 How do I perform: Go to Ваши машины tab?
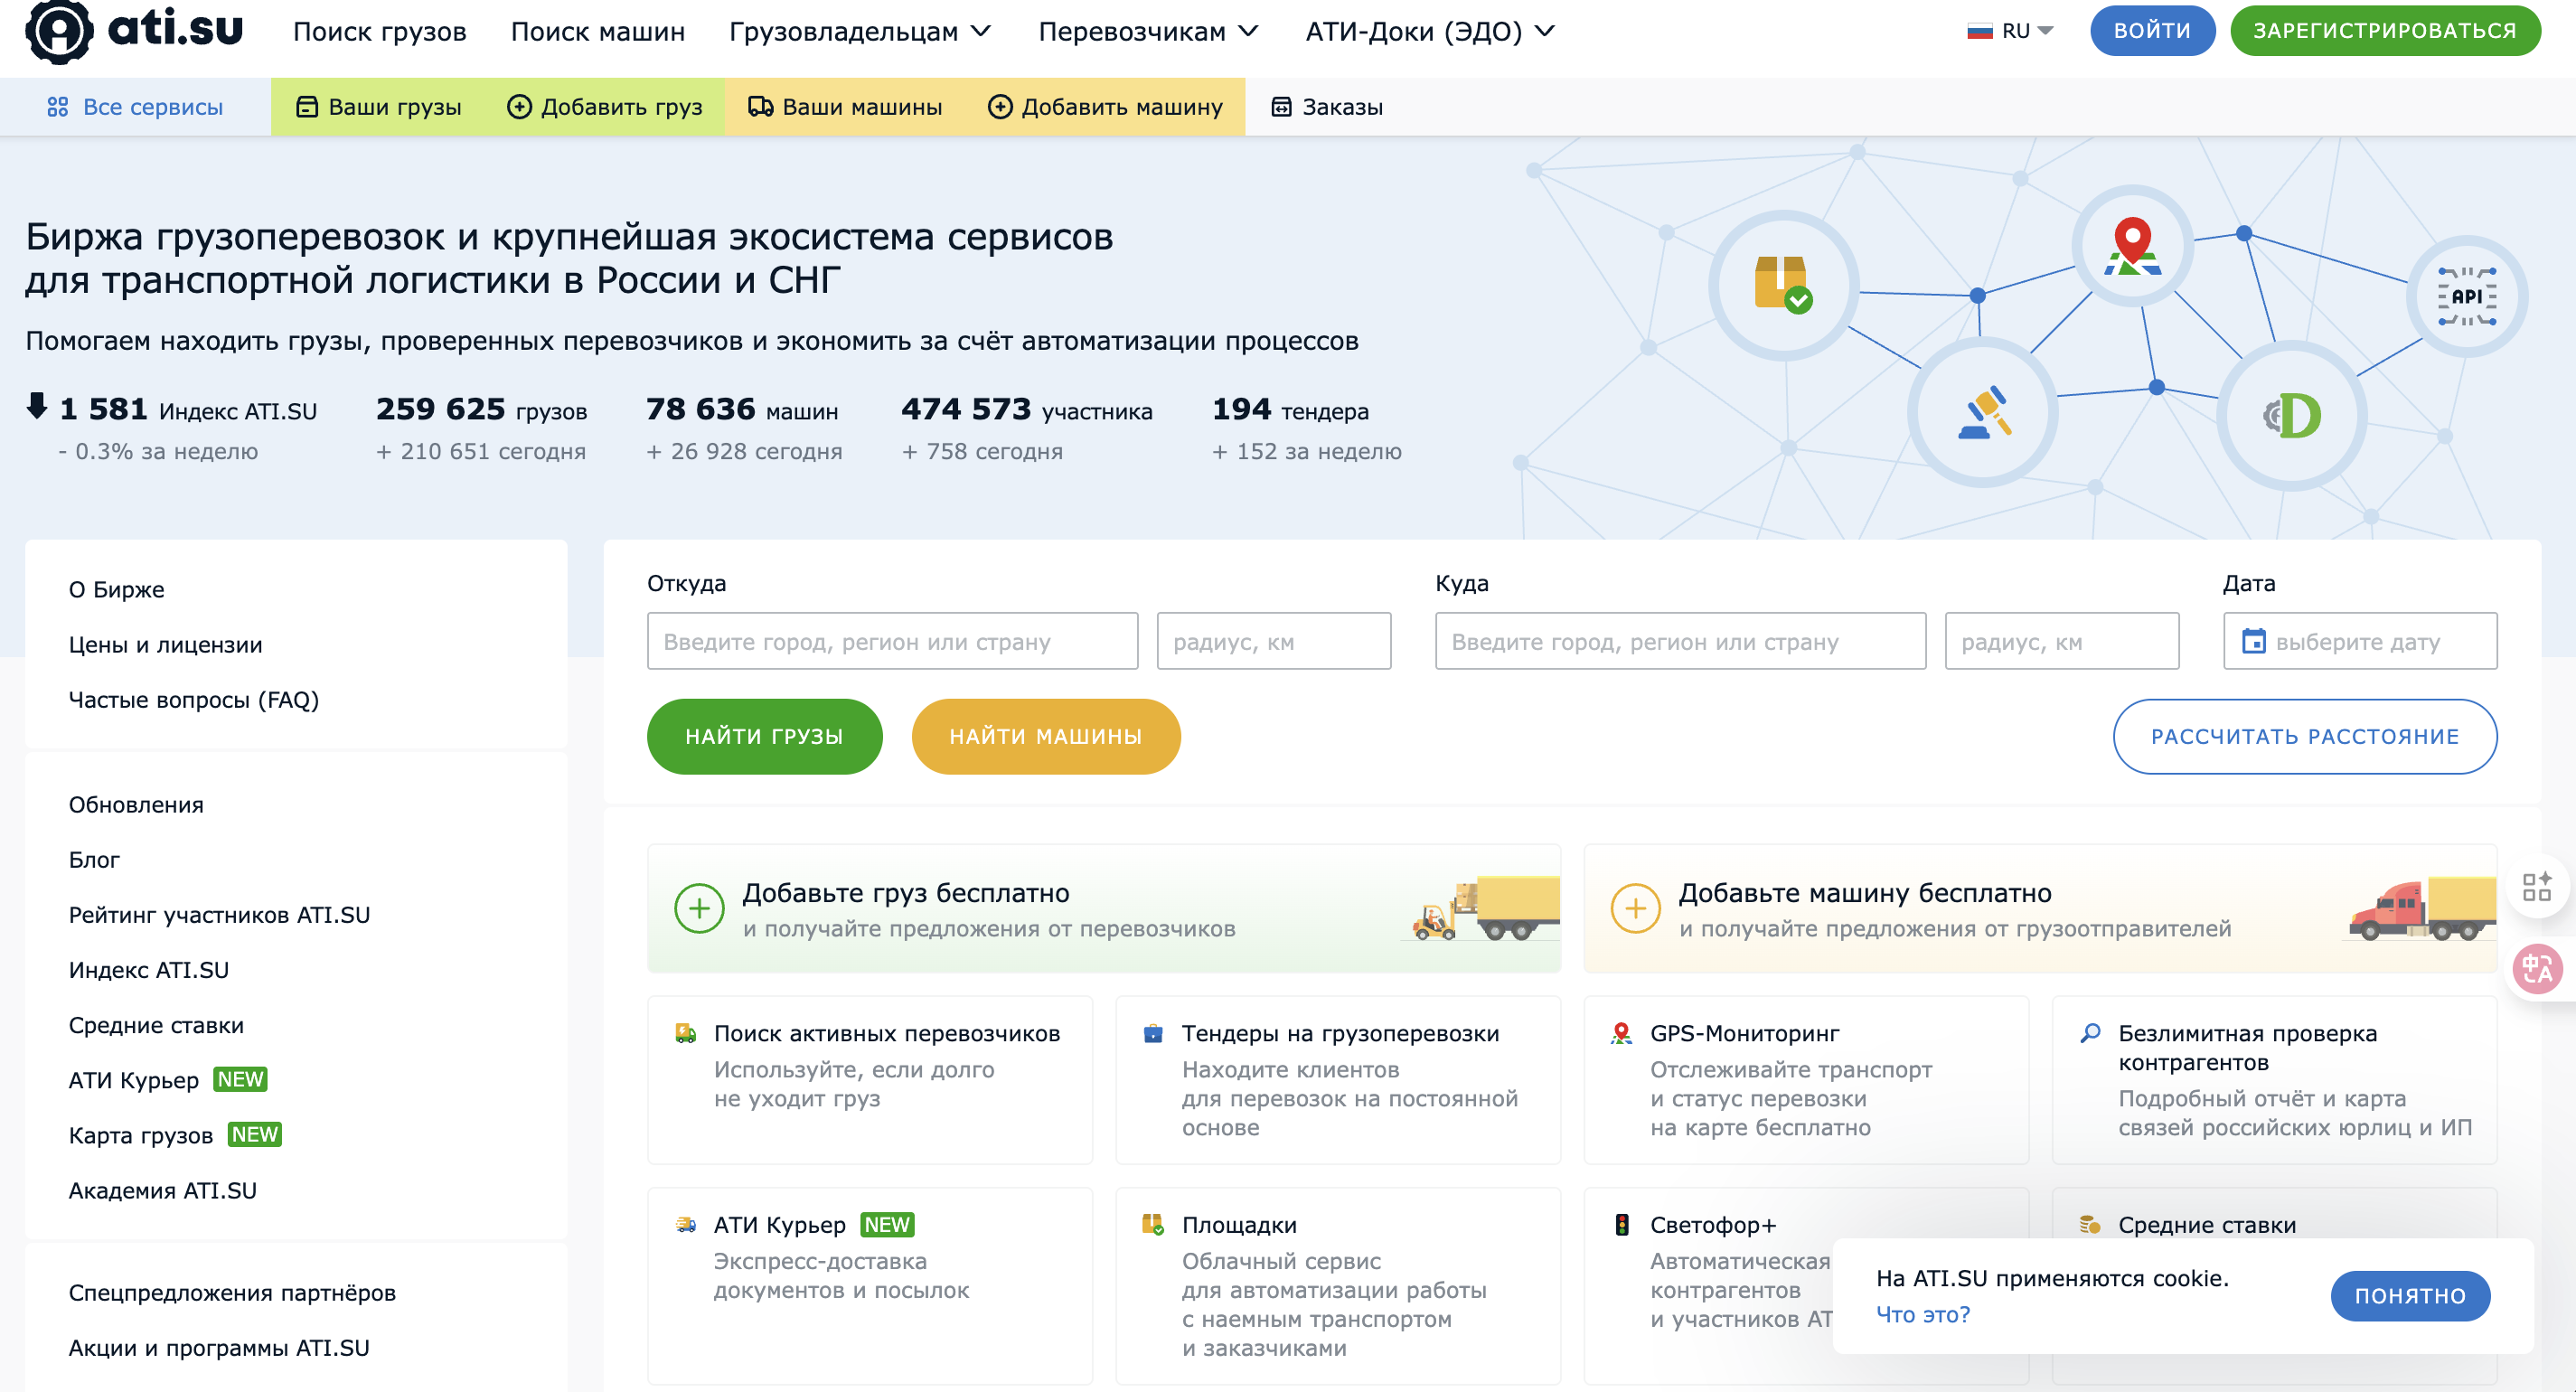845,107
